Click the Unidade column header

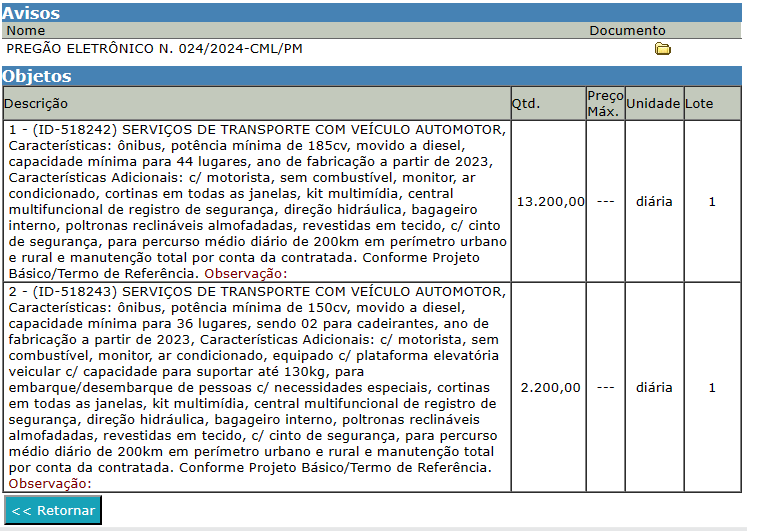(653, 103)
